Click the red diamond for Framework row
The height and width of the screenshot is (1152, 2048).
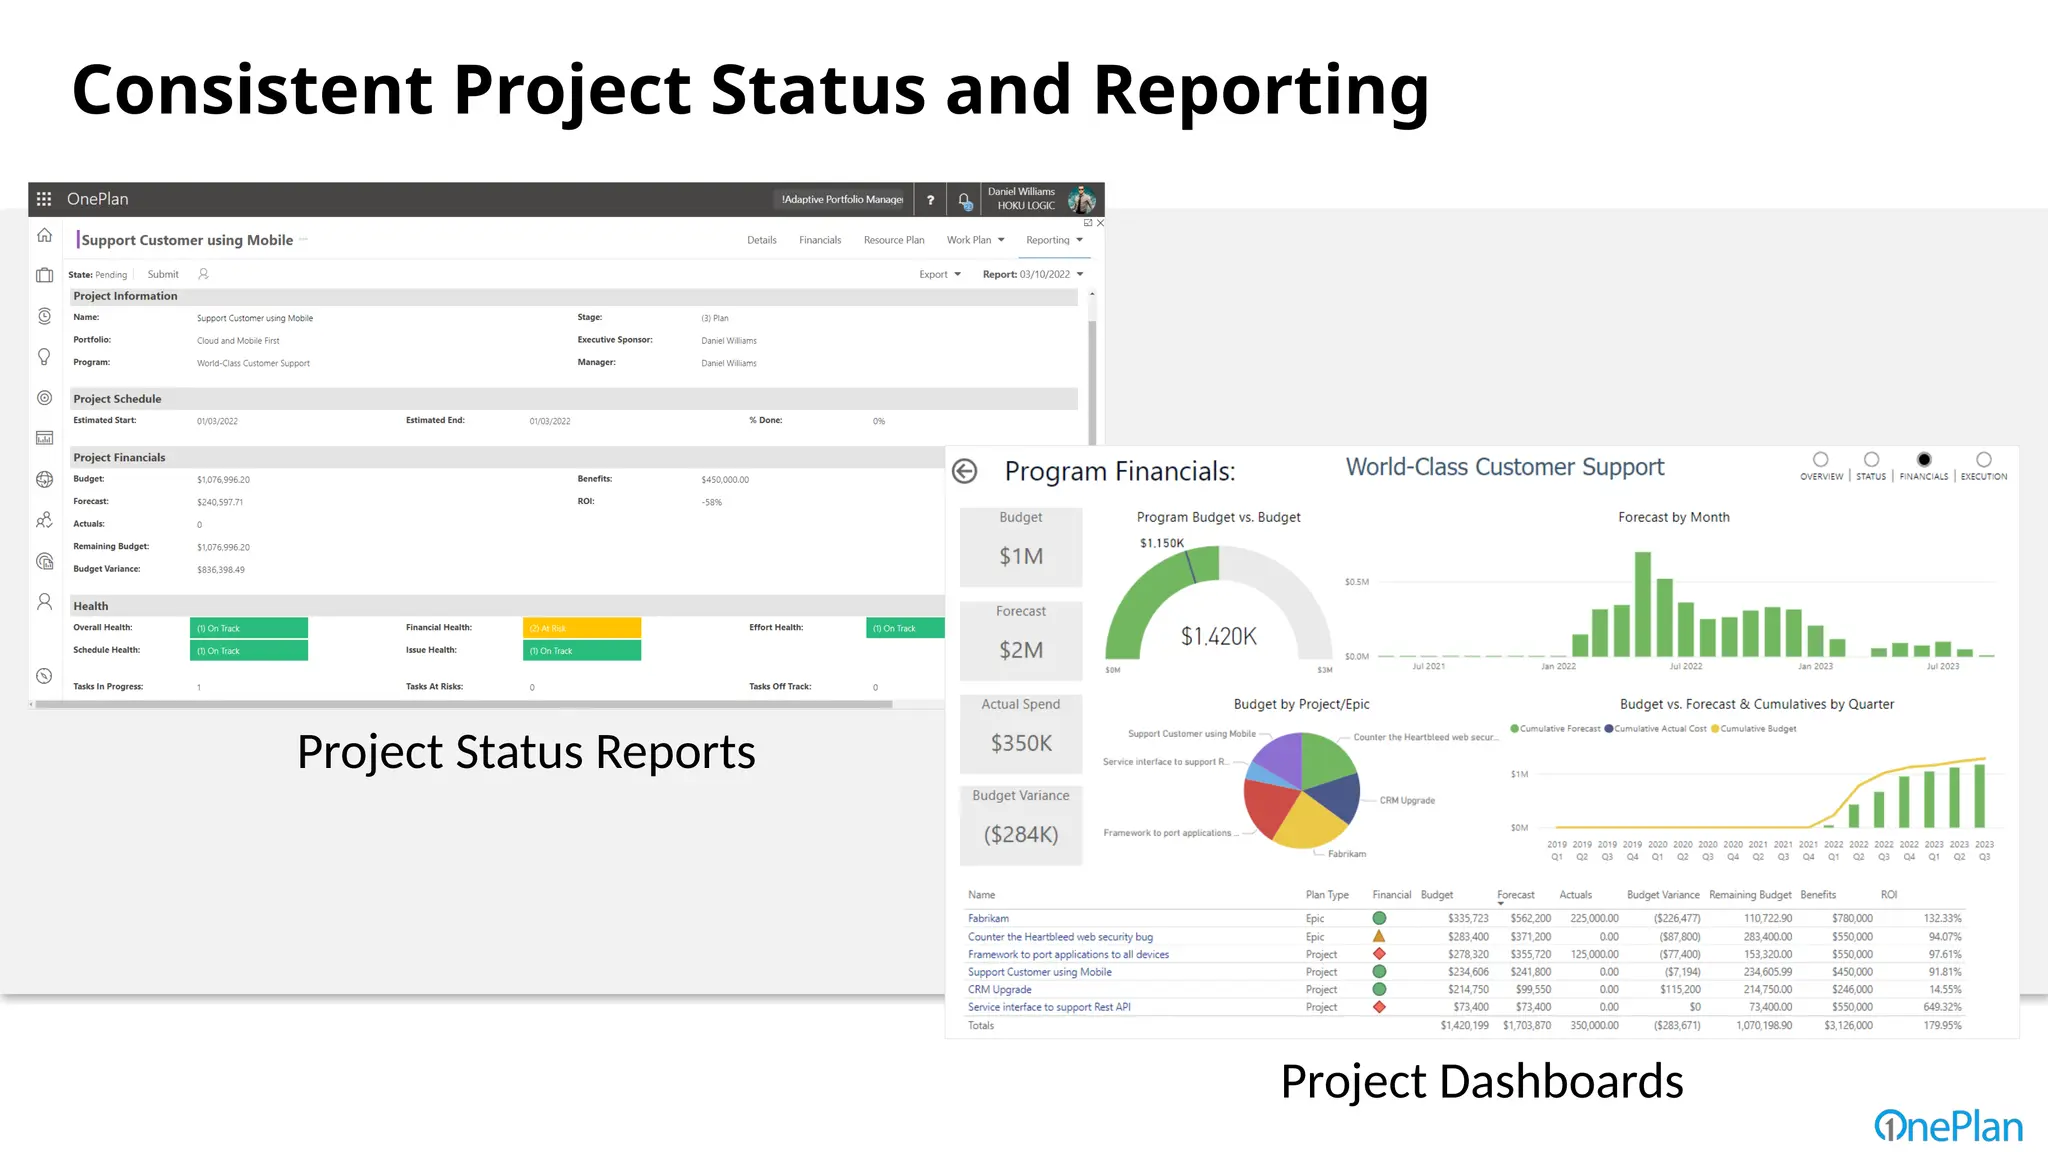click(1379, 954)
